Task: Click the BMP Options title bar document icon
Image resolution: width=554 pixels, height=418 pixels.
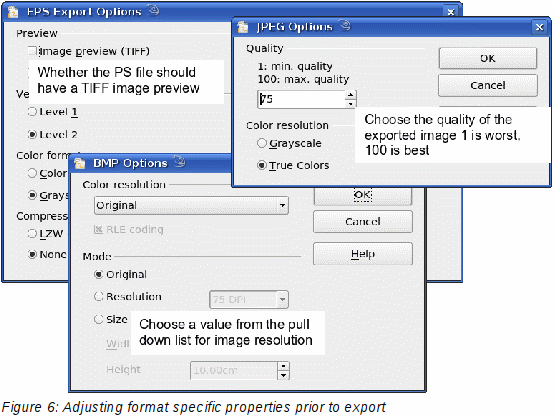Action: point(79,163)
